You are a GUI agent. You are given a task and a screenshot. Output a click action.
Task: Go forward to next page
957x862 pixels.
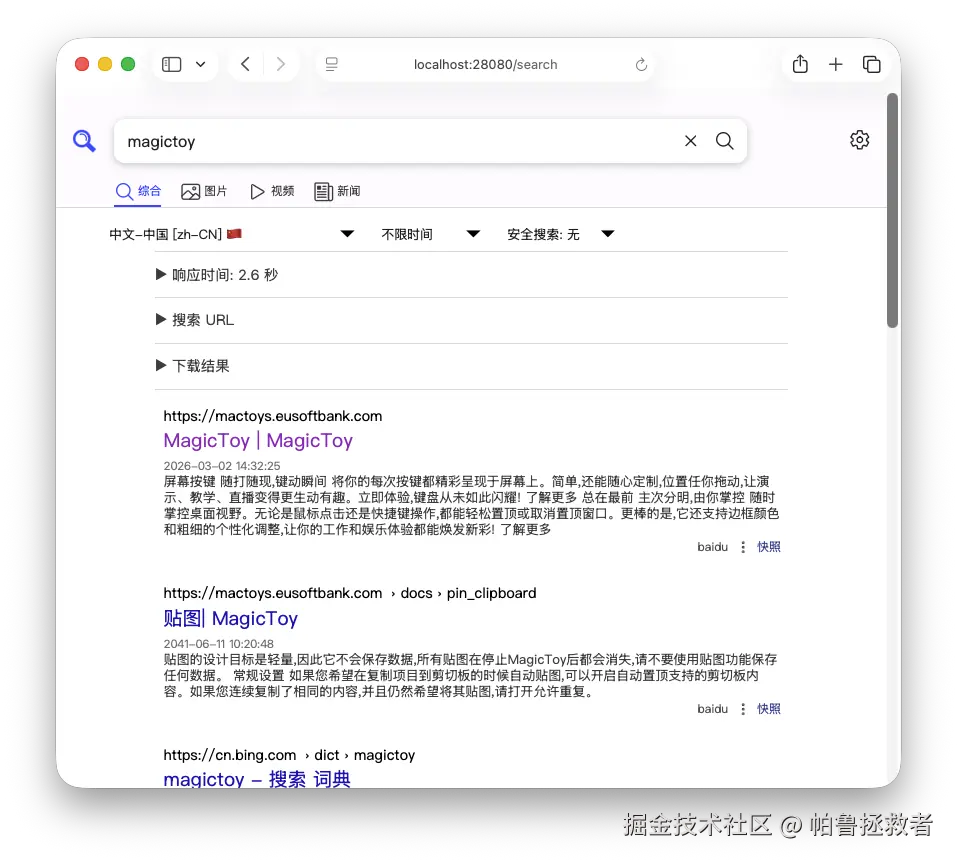(x=281, y=64)
